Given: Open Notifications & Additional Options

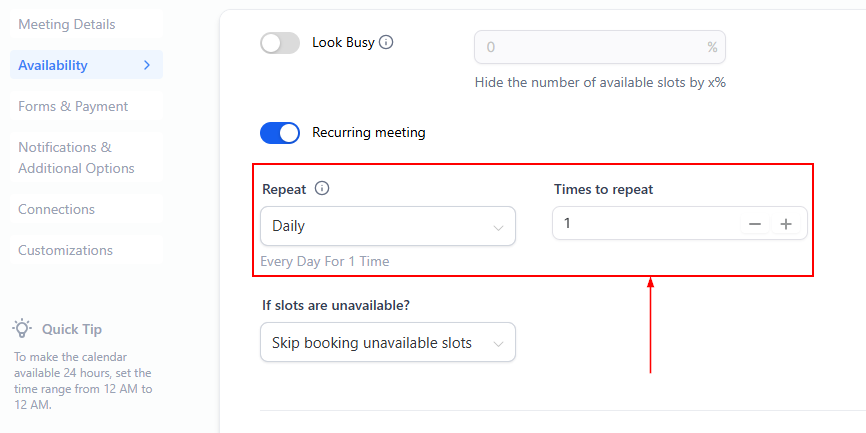Looking at the screenshot, I should 76,158.
